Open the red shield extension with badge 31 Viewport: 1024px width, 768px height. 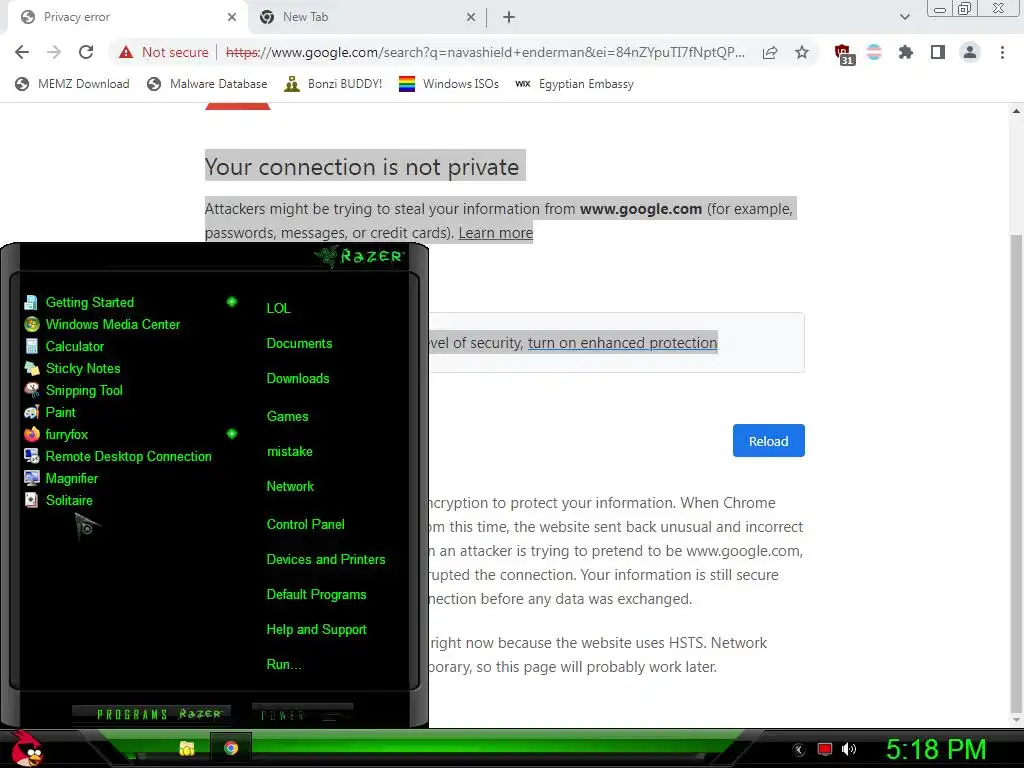click(844, 54)
